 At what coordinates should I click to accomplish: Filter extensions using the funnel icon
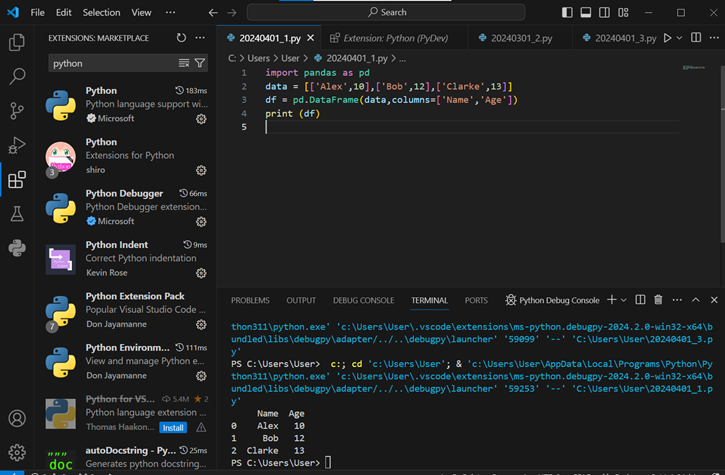(200, 63)
